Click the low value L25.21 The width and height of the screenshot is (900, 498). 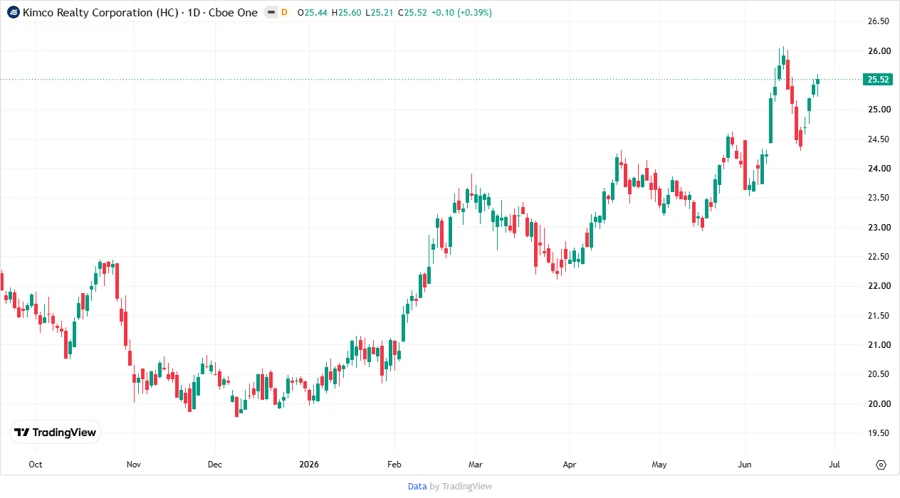click(x=379, y=12)
